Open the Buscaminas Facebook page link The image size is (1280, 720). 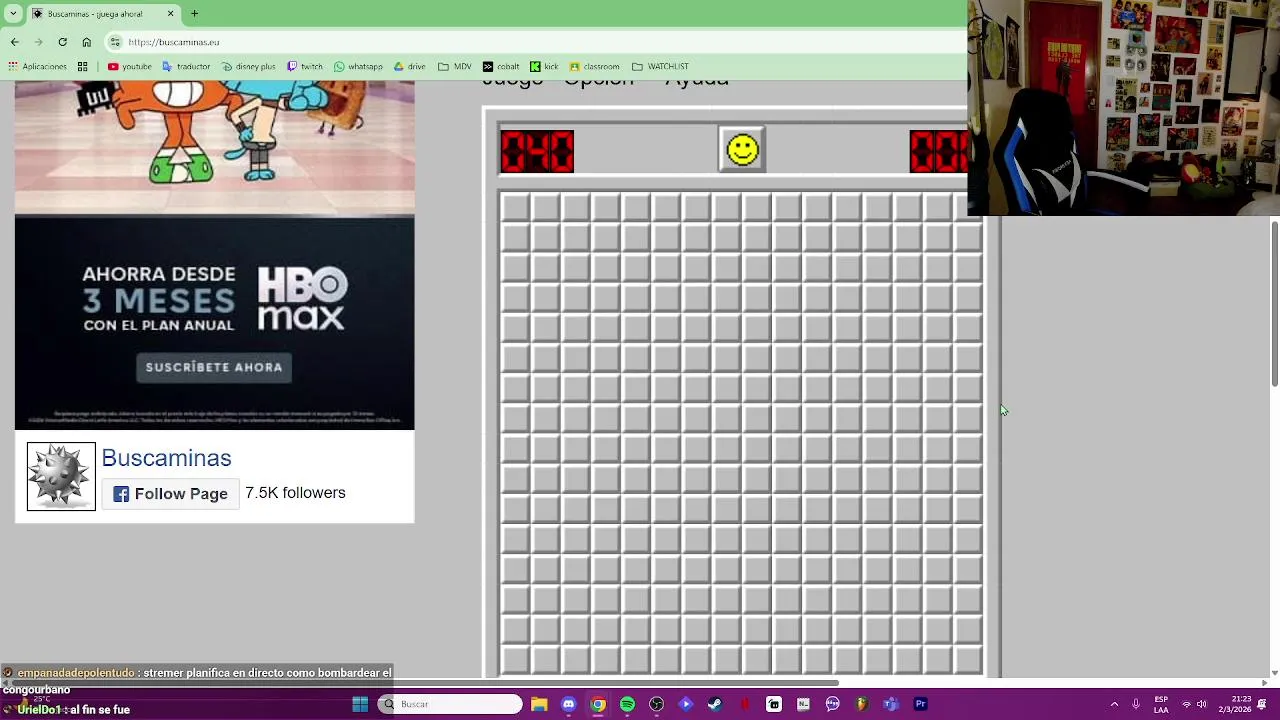coord(166,458)
